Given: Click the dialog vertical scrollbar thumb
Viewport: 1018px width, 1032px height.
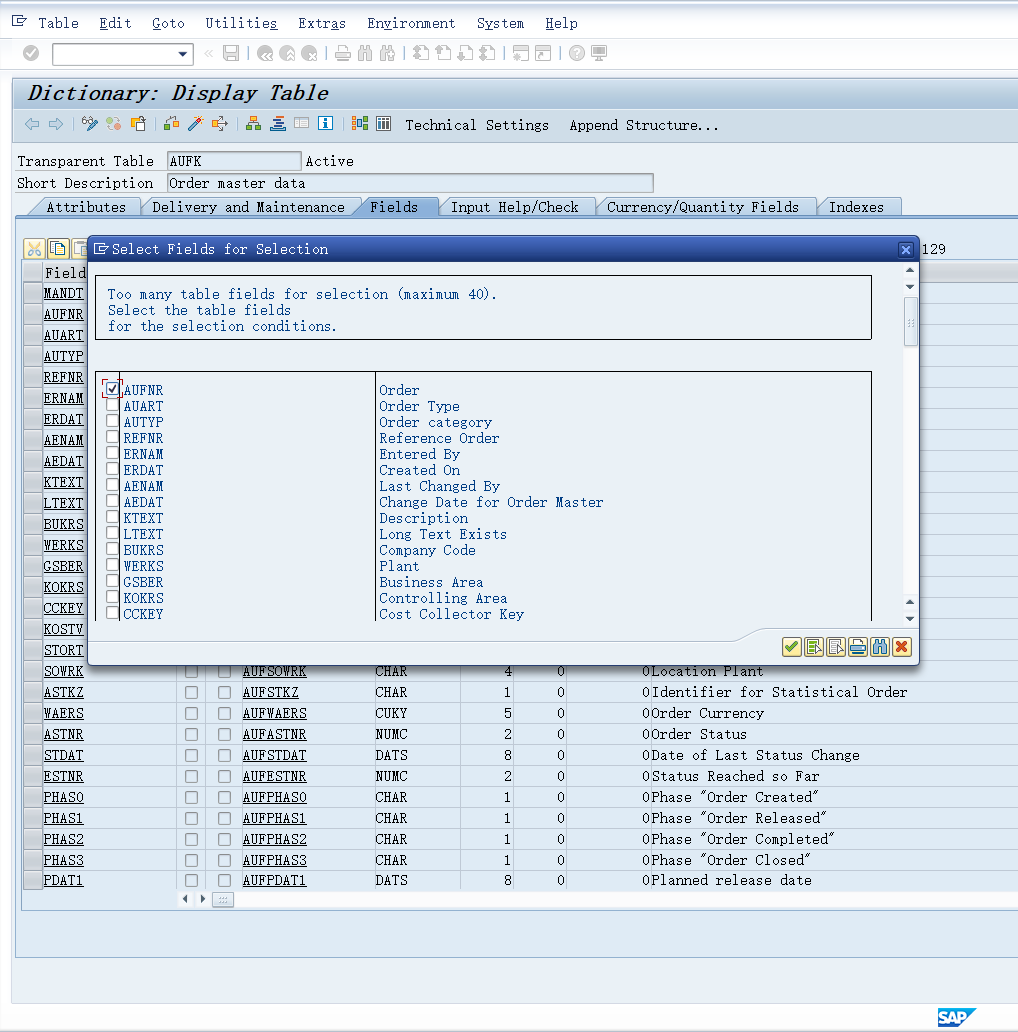Looking at the screenshot, I should click(911, 322).
